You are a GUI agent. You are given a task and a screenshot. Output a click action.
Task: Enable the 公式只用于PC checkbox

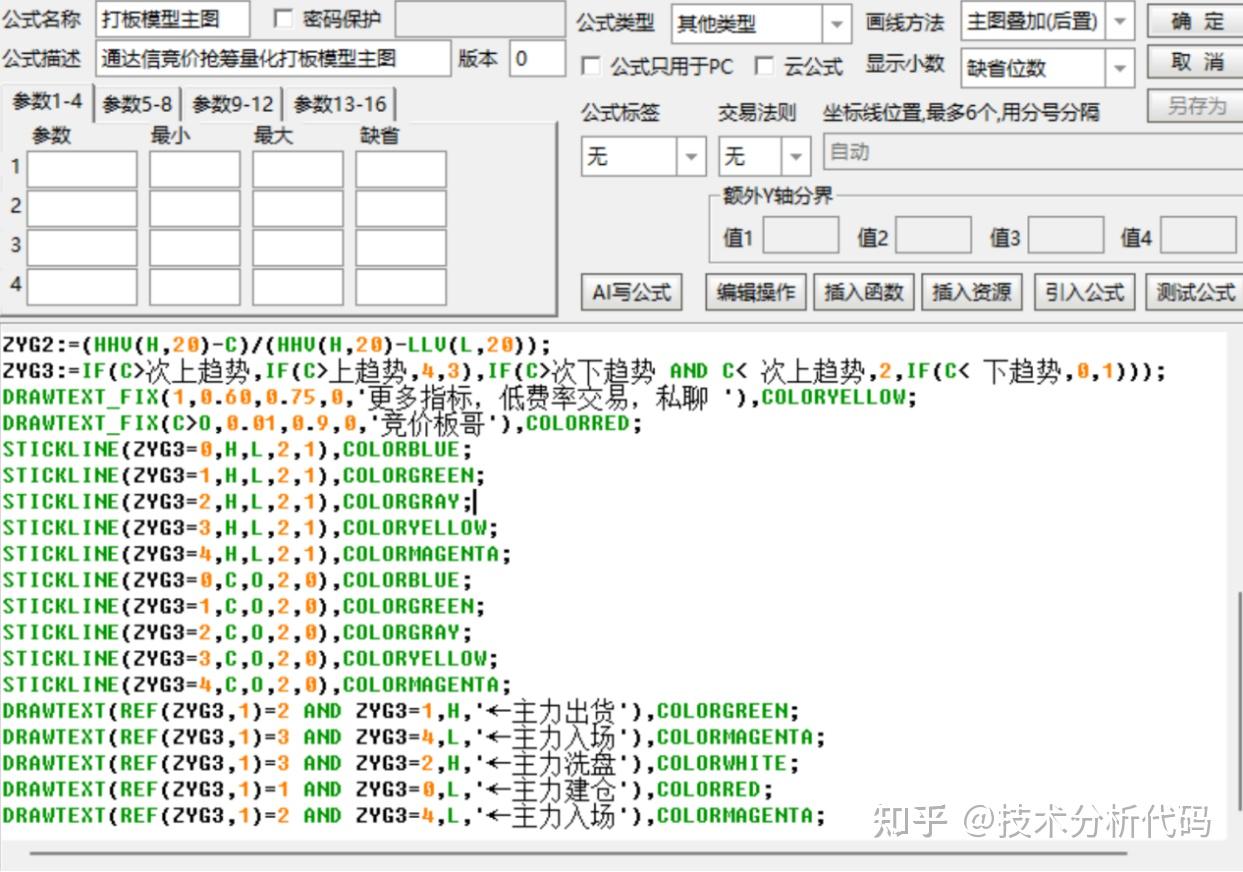point(591,67)
